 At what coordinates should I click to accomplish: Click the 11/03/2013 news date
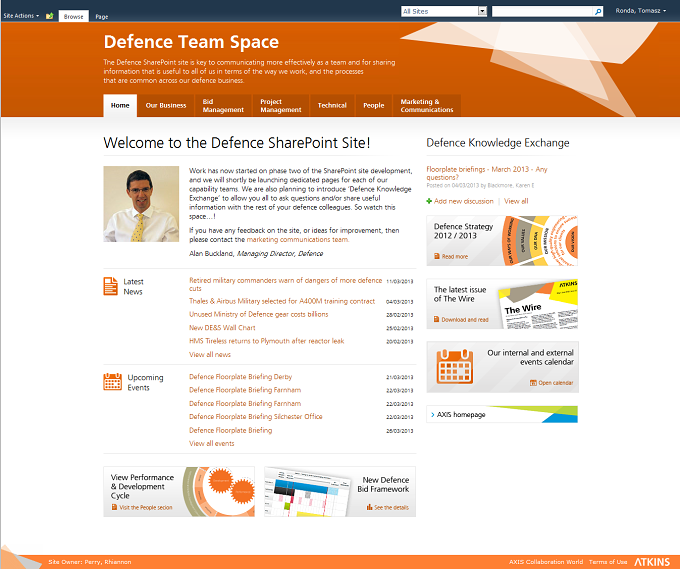click(399, 281)
